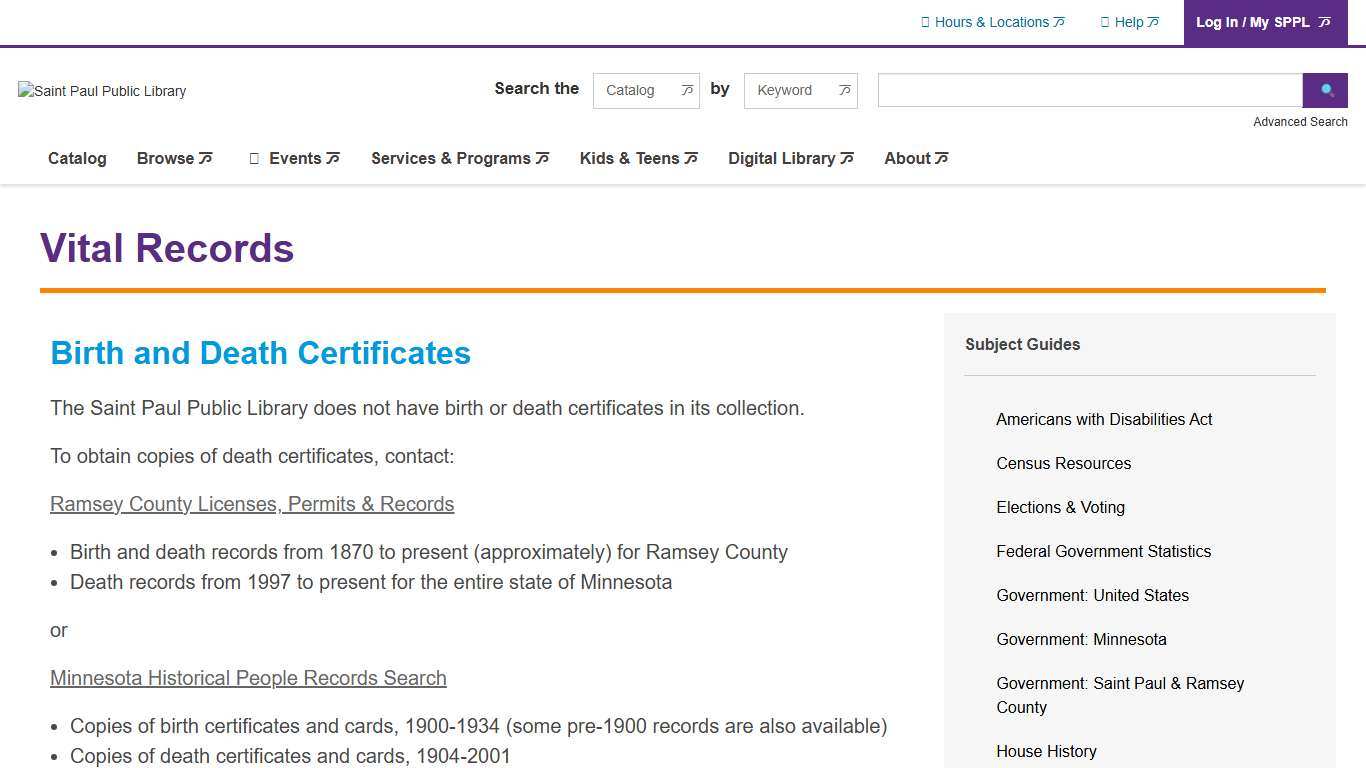
Task: Expand the Digital Library menu
Action: [x=784, y=158]
